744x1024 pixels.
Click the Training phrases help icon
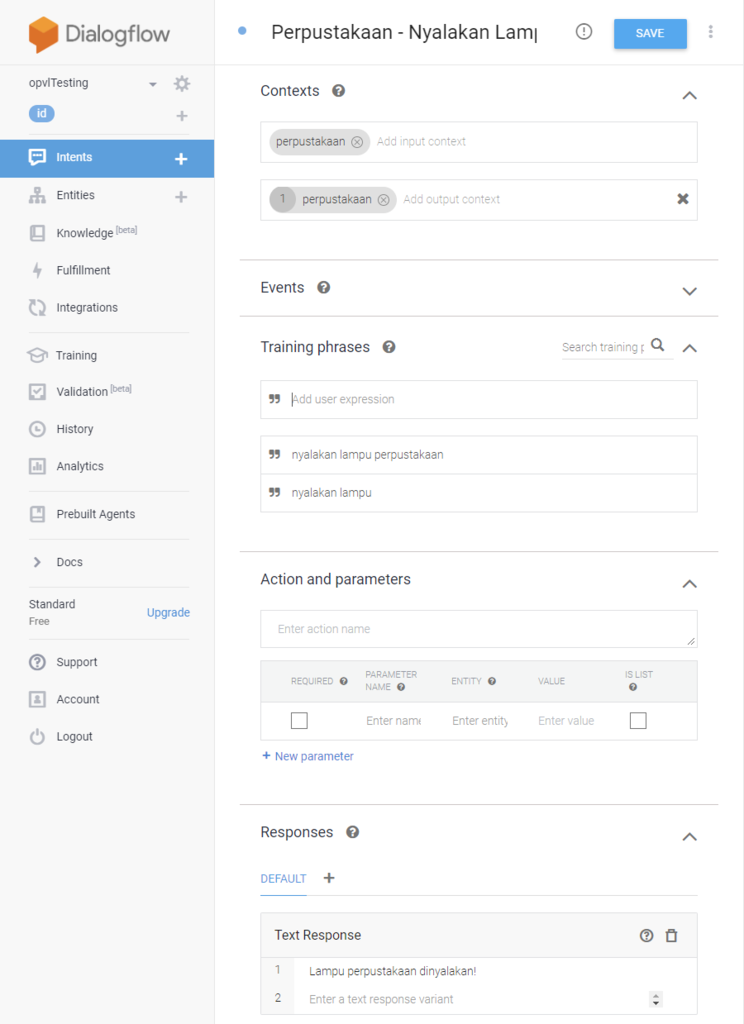point(389,347)
